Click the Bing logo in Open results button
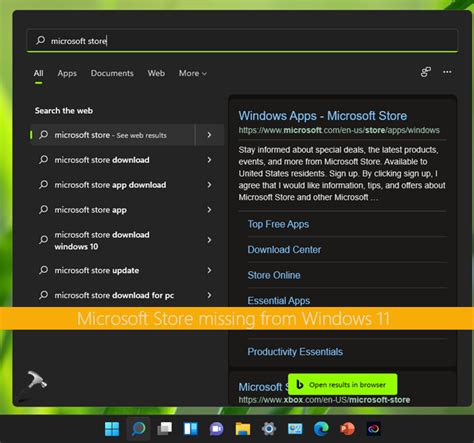Image resolution: width=474 pixels, height=443 pixels. pos(300,384)
